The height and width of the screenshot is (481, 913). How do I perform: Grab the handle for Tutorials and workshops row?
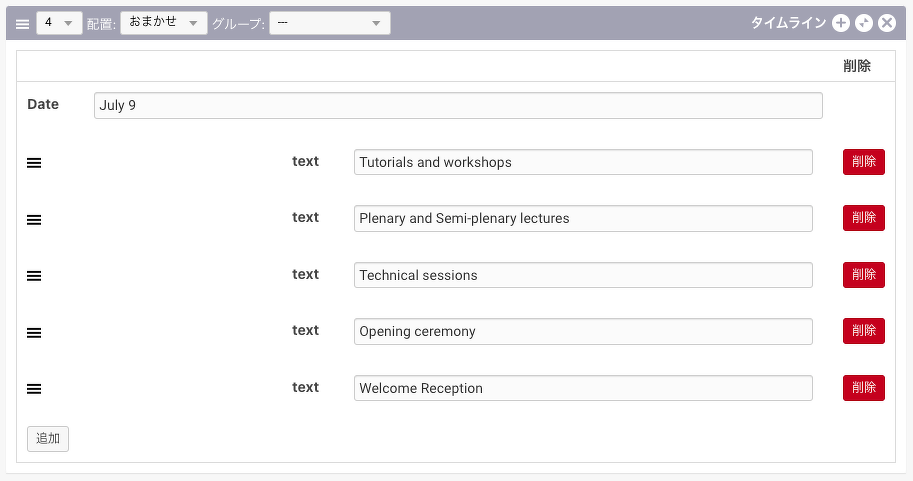(34, 163)
